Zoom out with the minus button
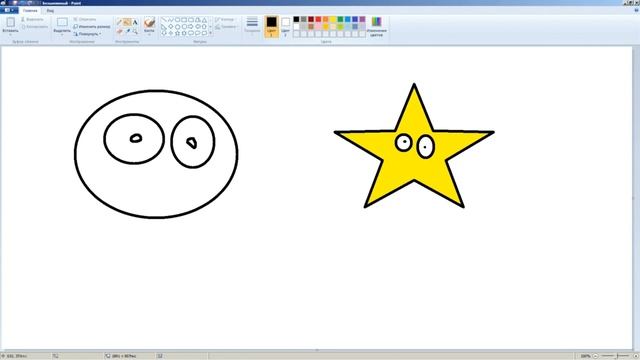 click(595, 356)
